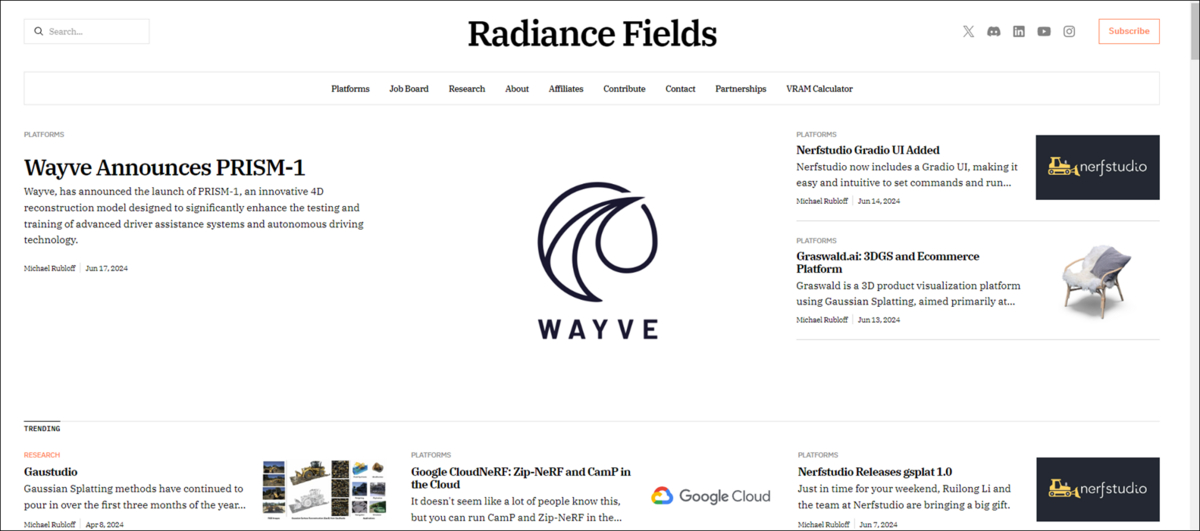
Task: Open the VRAM Calculator menu item
Action: pyautogui.click(x=819, y=89)
